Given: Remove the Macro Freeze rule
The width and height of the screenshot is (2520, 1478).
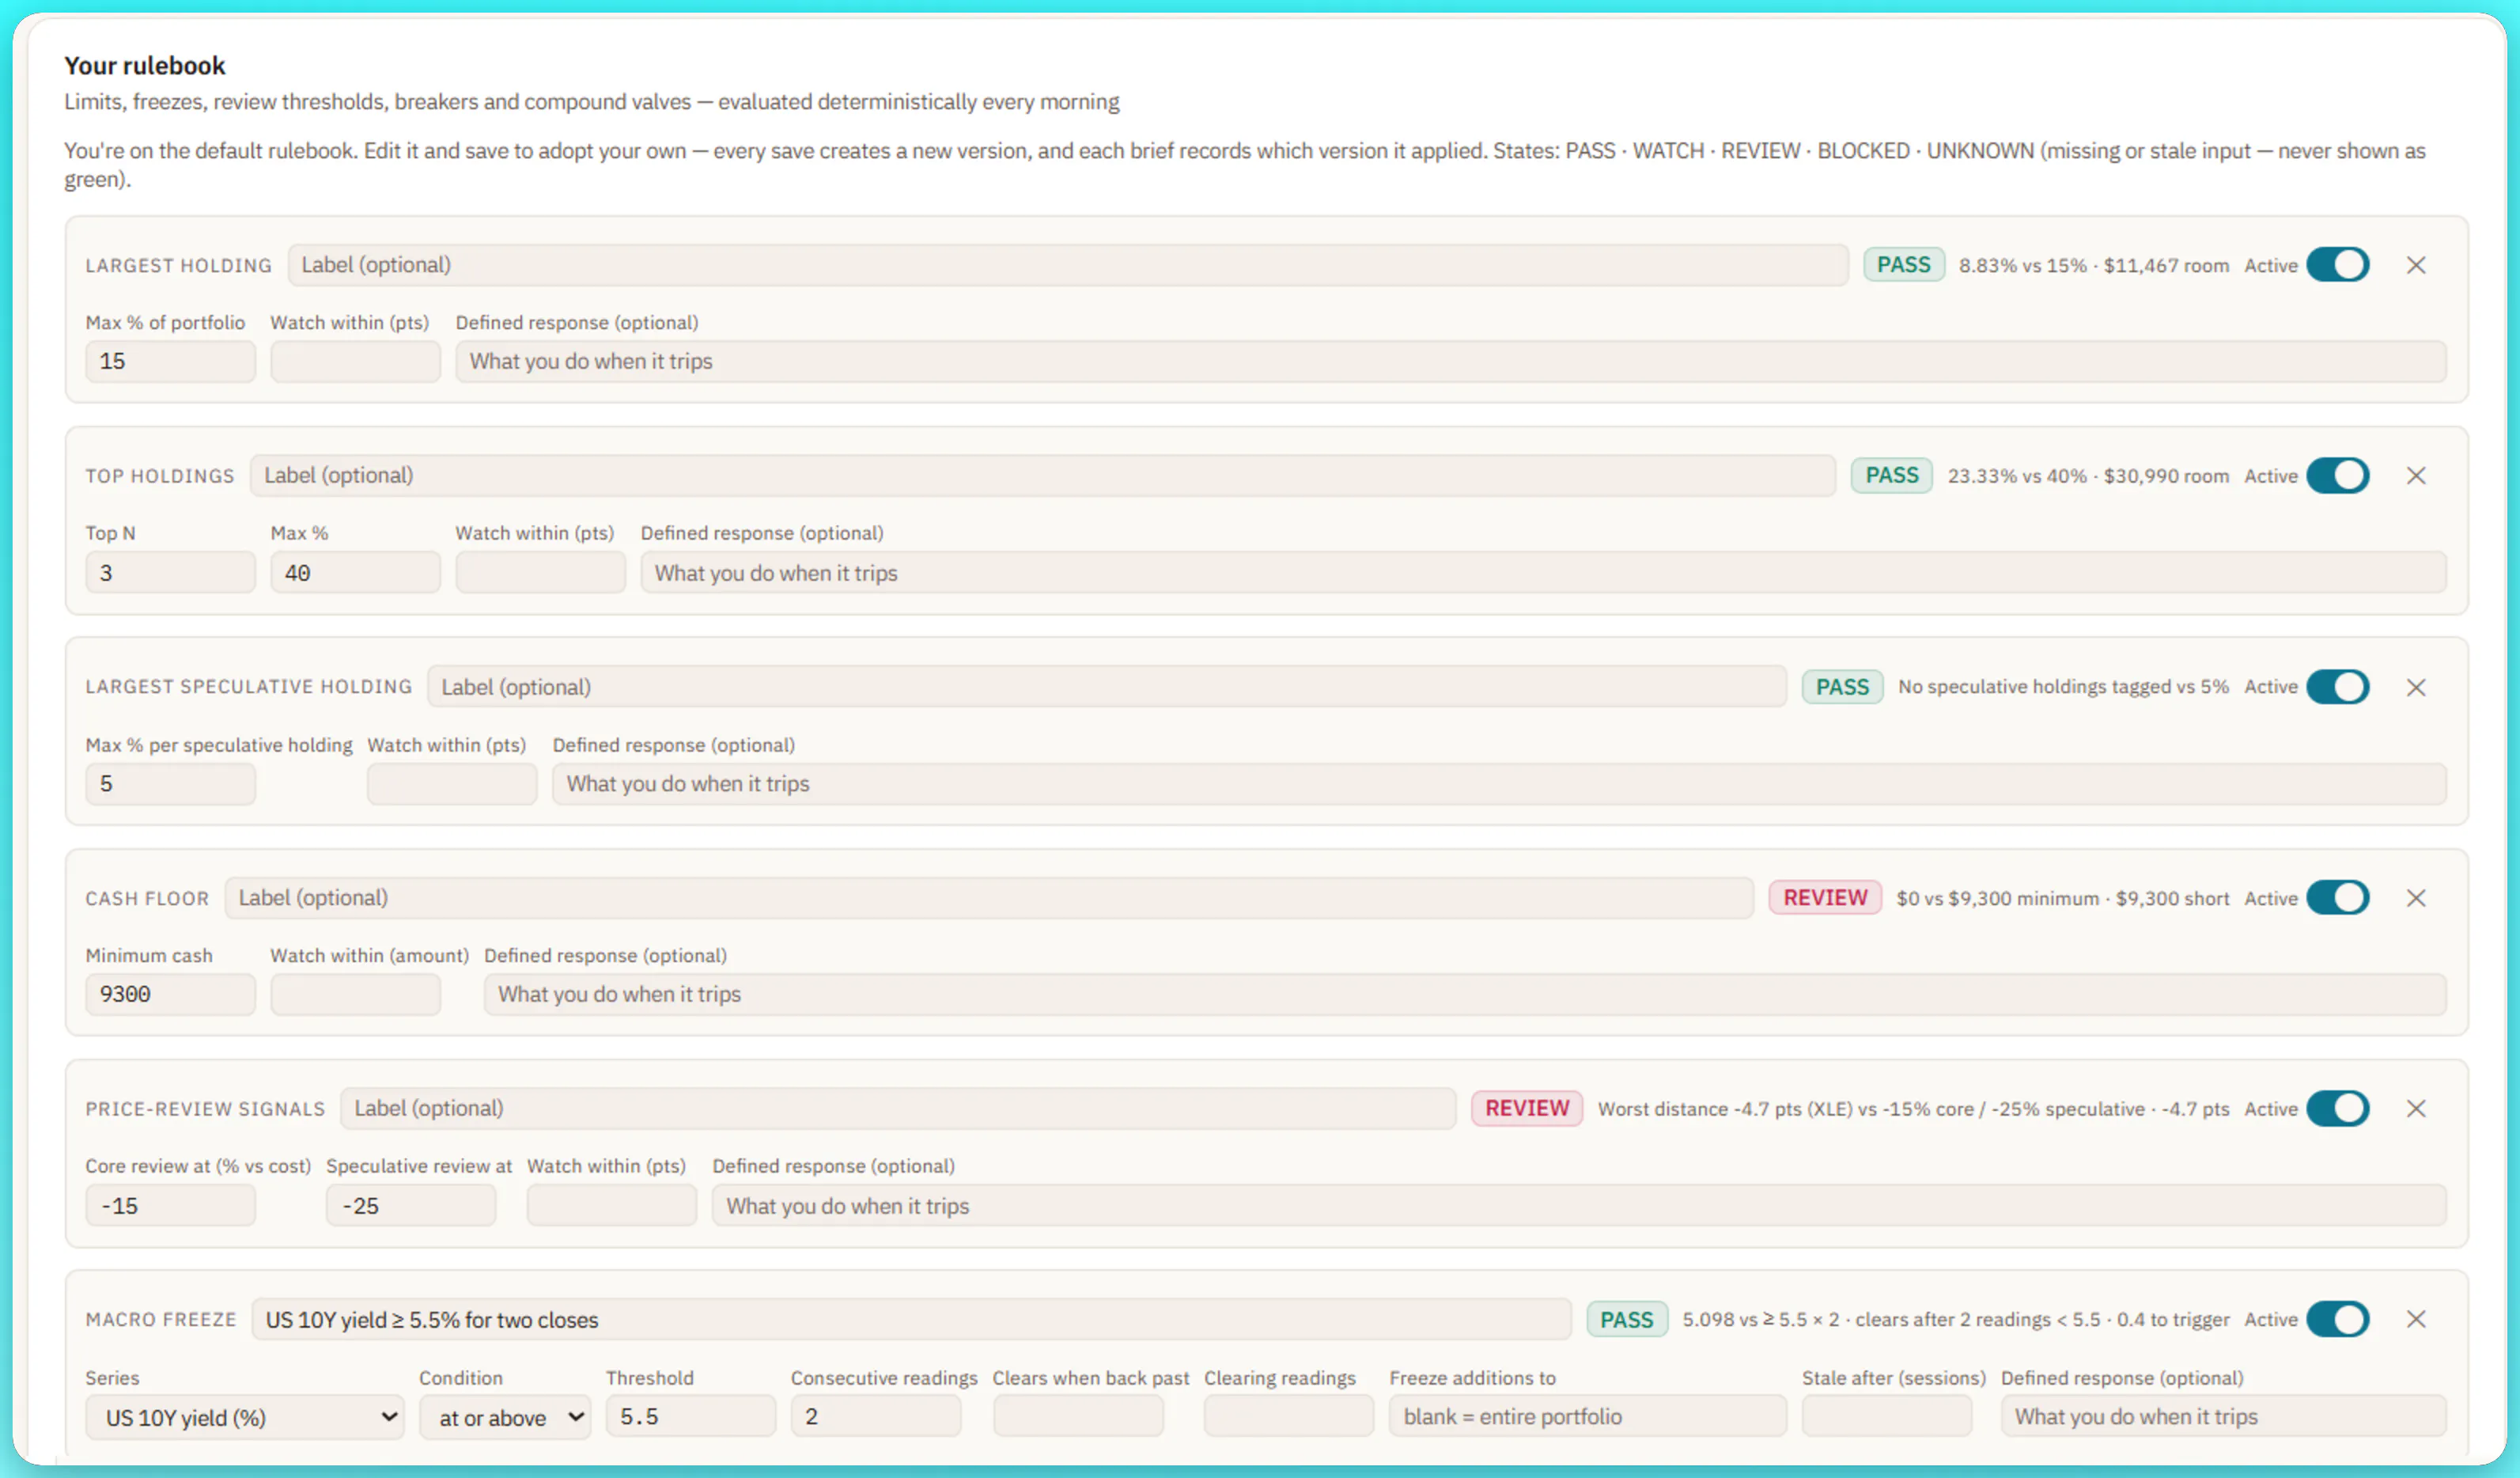Looking at the screenshot, I should [2415, 1319].
